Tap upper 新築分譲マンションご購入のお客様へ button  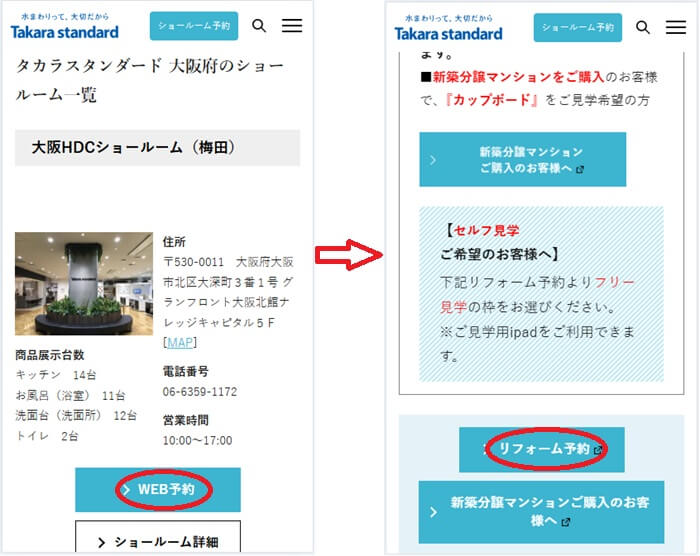tap(523, 159)
